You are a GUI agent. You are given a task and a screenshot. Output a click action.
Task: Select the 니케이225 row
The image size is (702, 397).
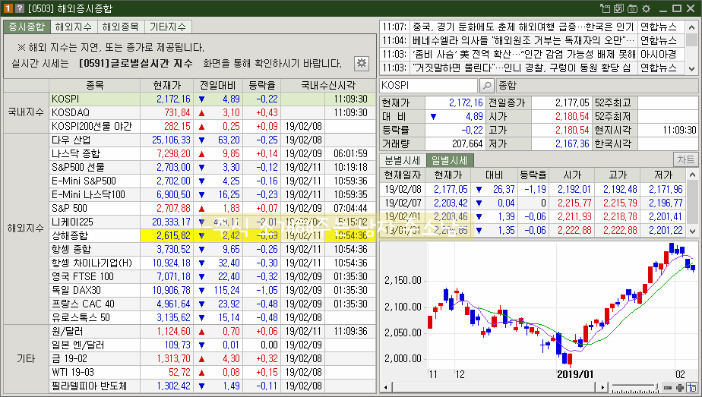212,222
